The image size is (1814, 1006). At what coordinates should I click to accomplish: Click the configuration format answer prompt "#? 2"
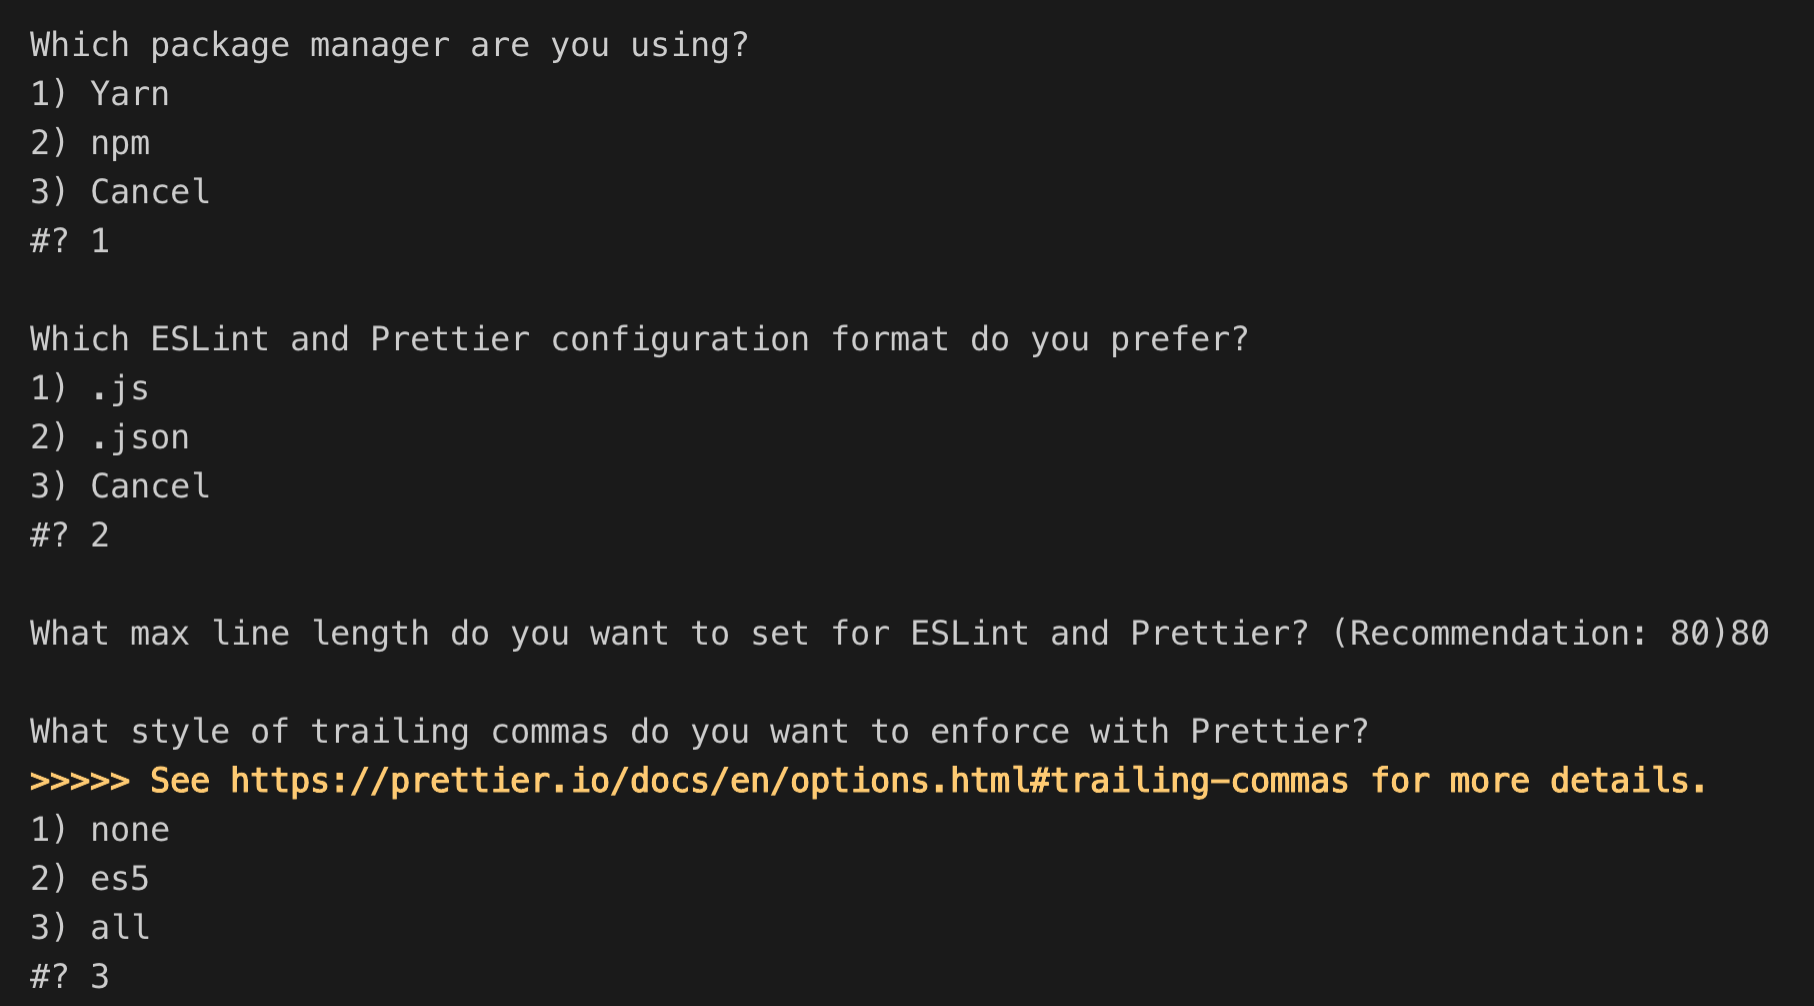point(70,535)
